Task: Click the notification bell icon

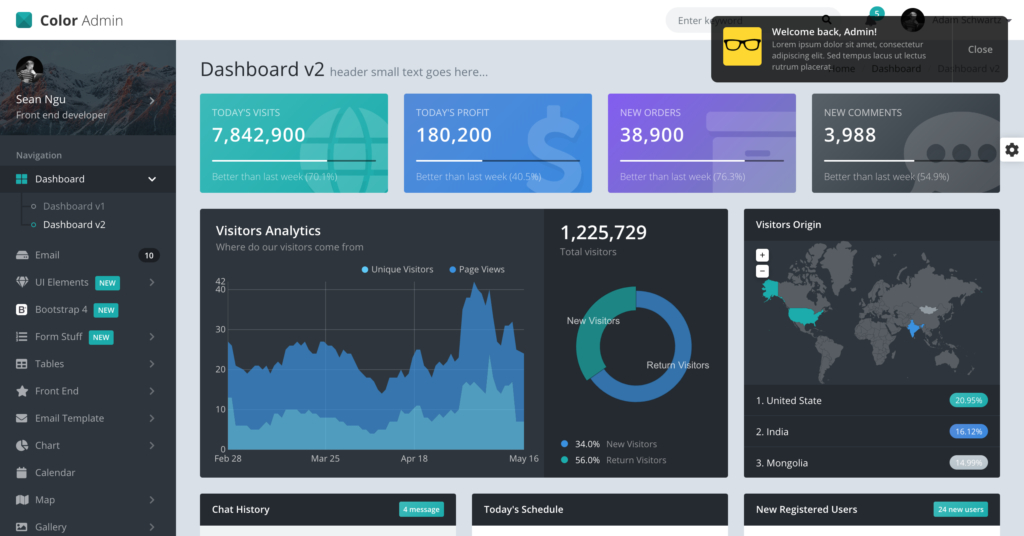Action: [871, 20]
